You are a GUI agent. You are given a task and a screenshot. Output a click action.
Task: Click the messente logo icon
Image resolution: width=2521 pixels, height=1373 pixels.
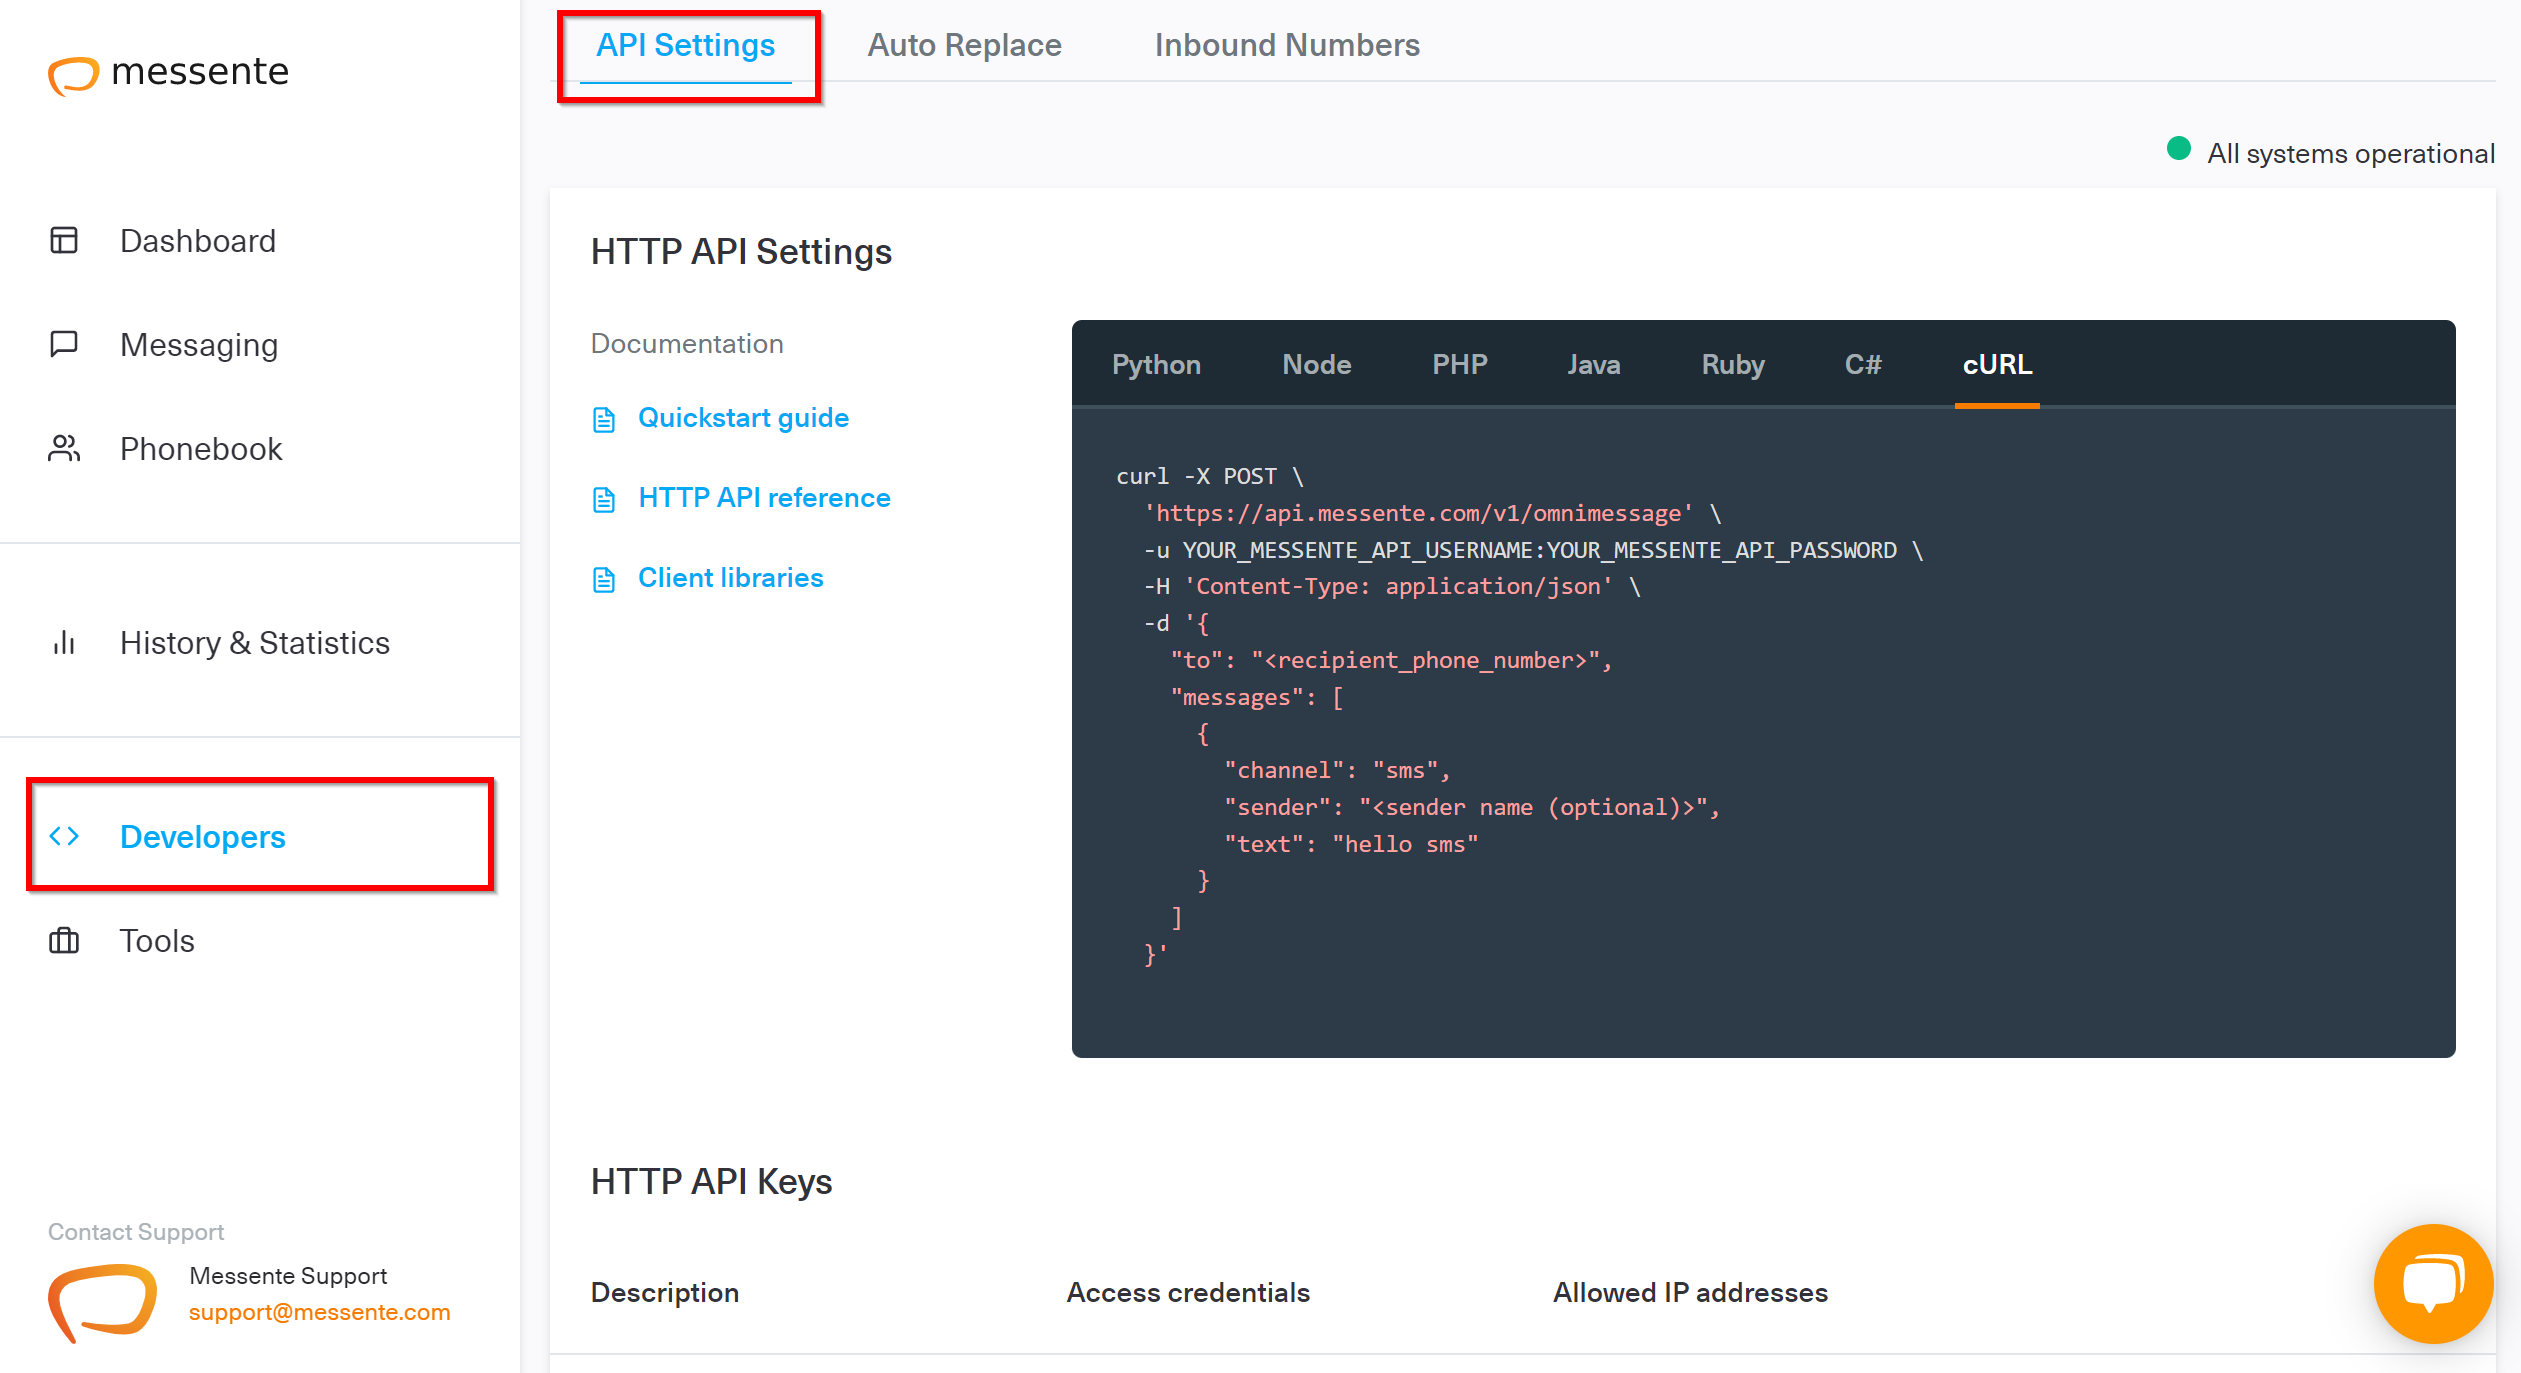(73, 75)
